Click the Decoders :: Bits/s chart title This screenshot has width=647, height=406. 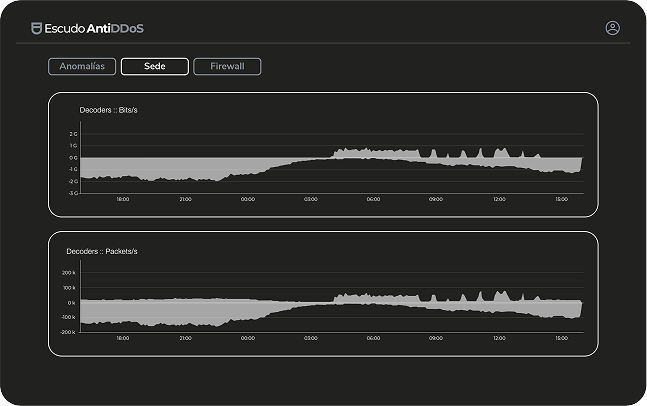click(x=108, y=109)
